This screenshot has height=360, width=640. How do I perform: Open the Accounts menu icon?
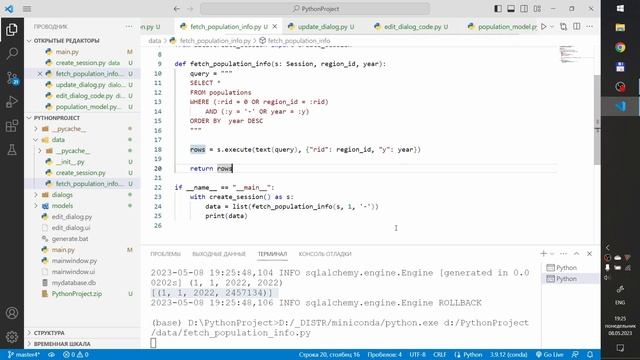(x=12, y=313)
